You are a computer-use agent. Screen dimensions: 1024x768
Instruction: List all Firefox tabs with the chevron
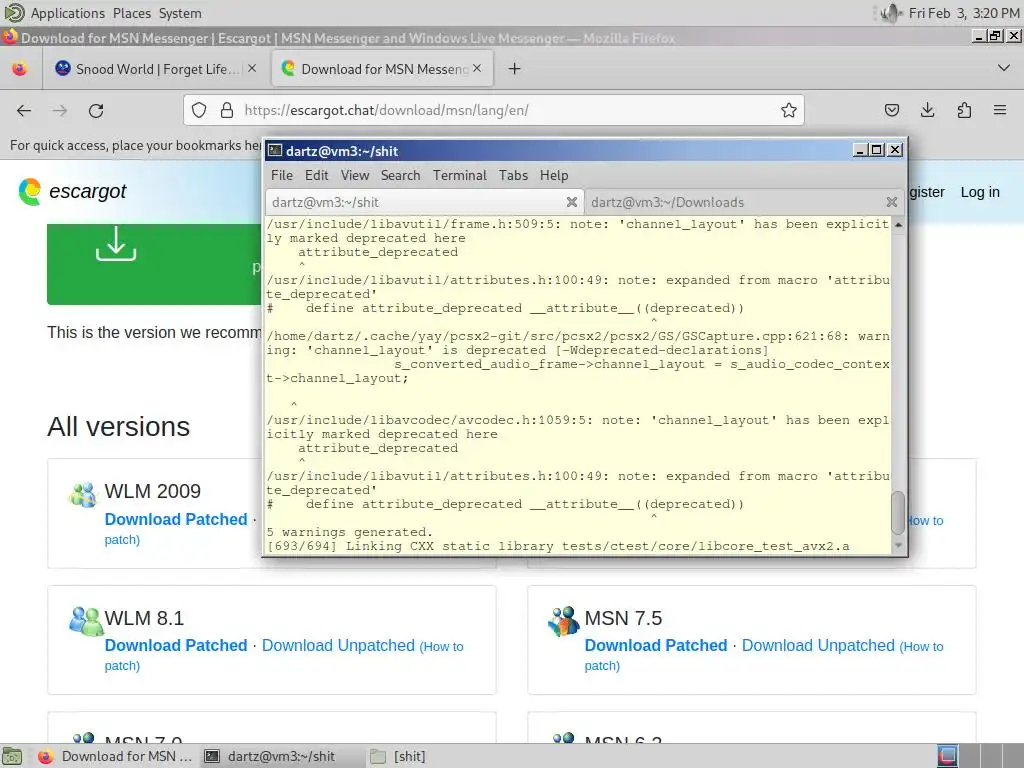pyautogui.click(x=1004, y=68)
